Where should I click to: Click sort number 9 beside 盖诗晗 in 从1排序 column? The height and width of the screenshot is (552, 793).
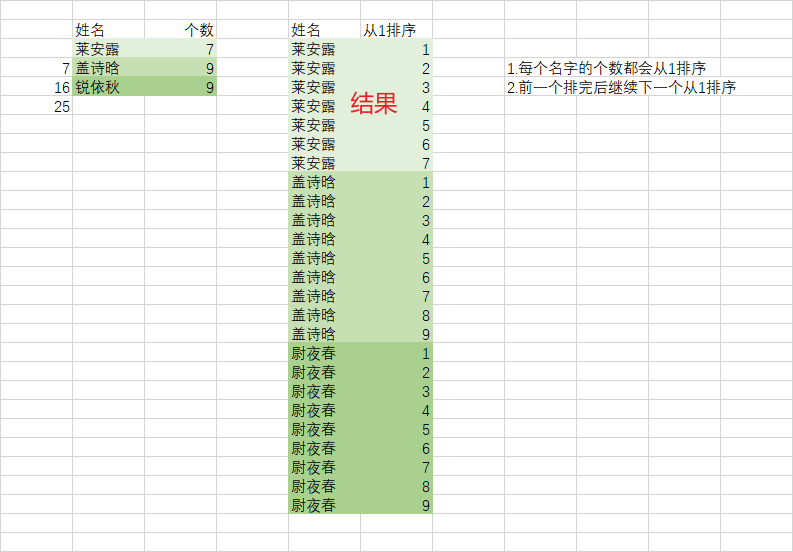point(396,333)
